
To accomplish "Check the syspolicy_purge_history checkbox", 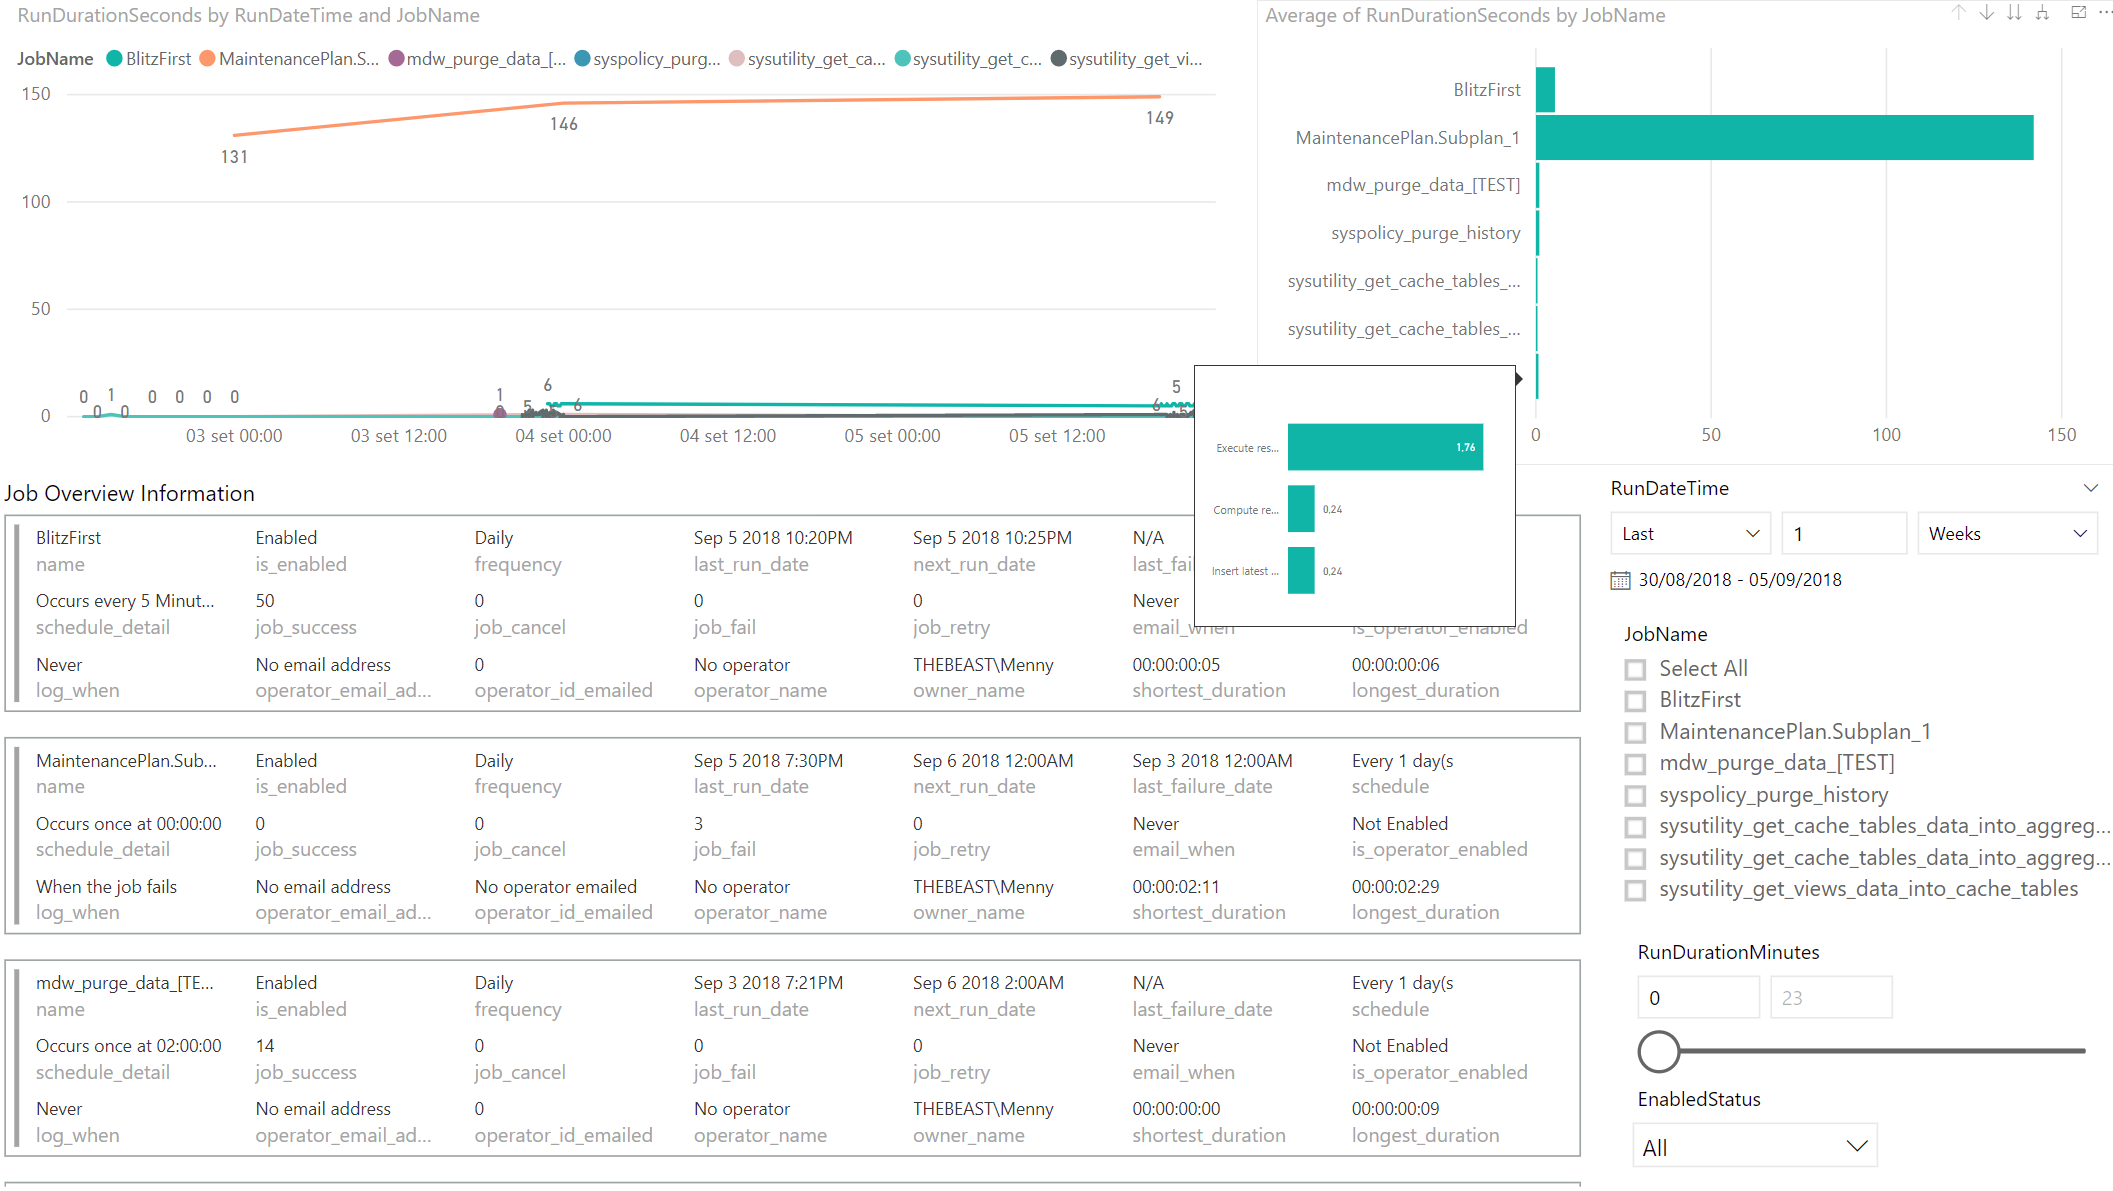I will coord(1636,795).
